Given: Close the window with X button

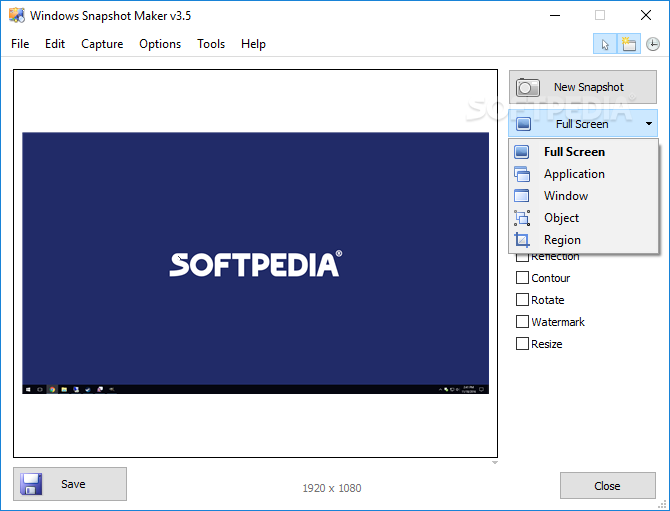Looking at the screenshot, I should (x=646, y=15).
